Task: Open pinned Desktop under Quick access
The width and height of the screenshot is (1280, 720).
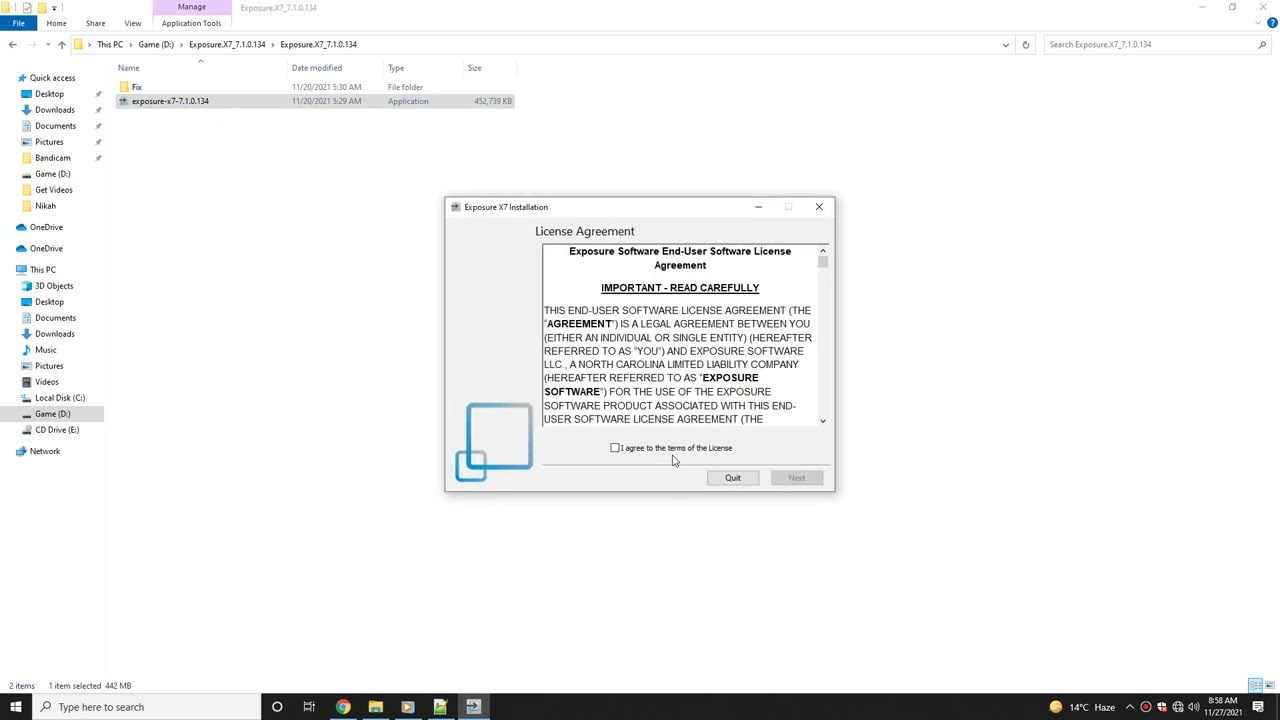Action: pos(49,94)
